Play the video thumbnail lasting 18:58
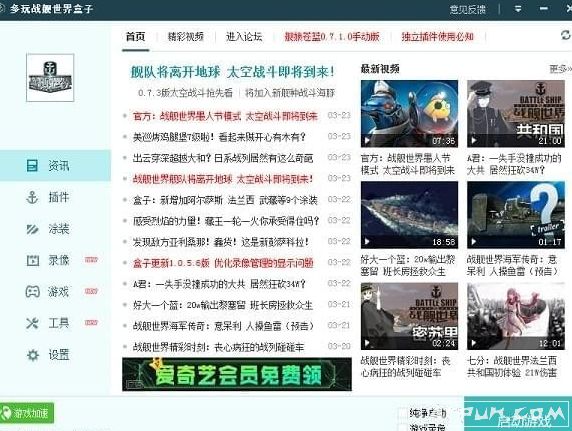The height and width of the screenshot is (431, 572). (409, 215)
